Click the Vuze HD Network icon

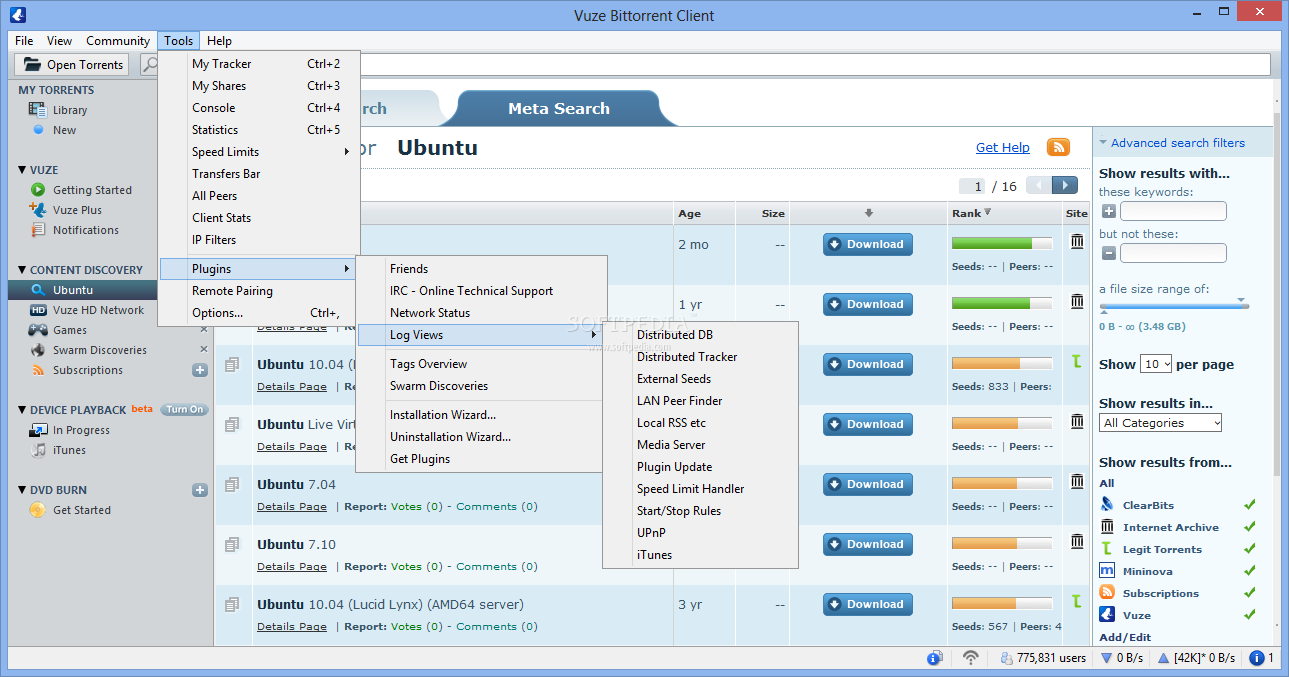tap(38, 310)
